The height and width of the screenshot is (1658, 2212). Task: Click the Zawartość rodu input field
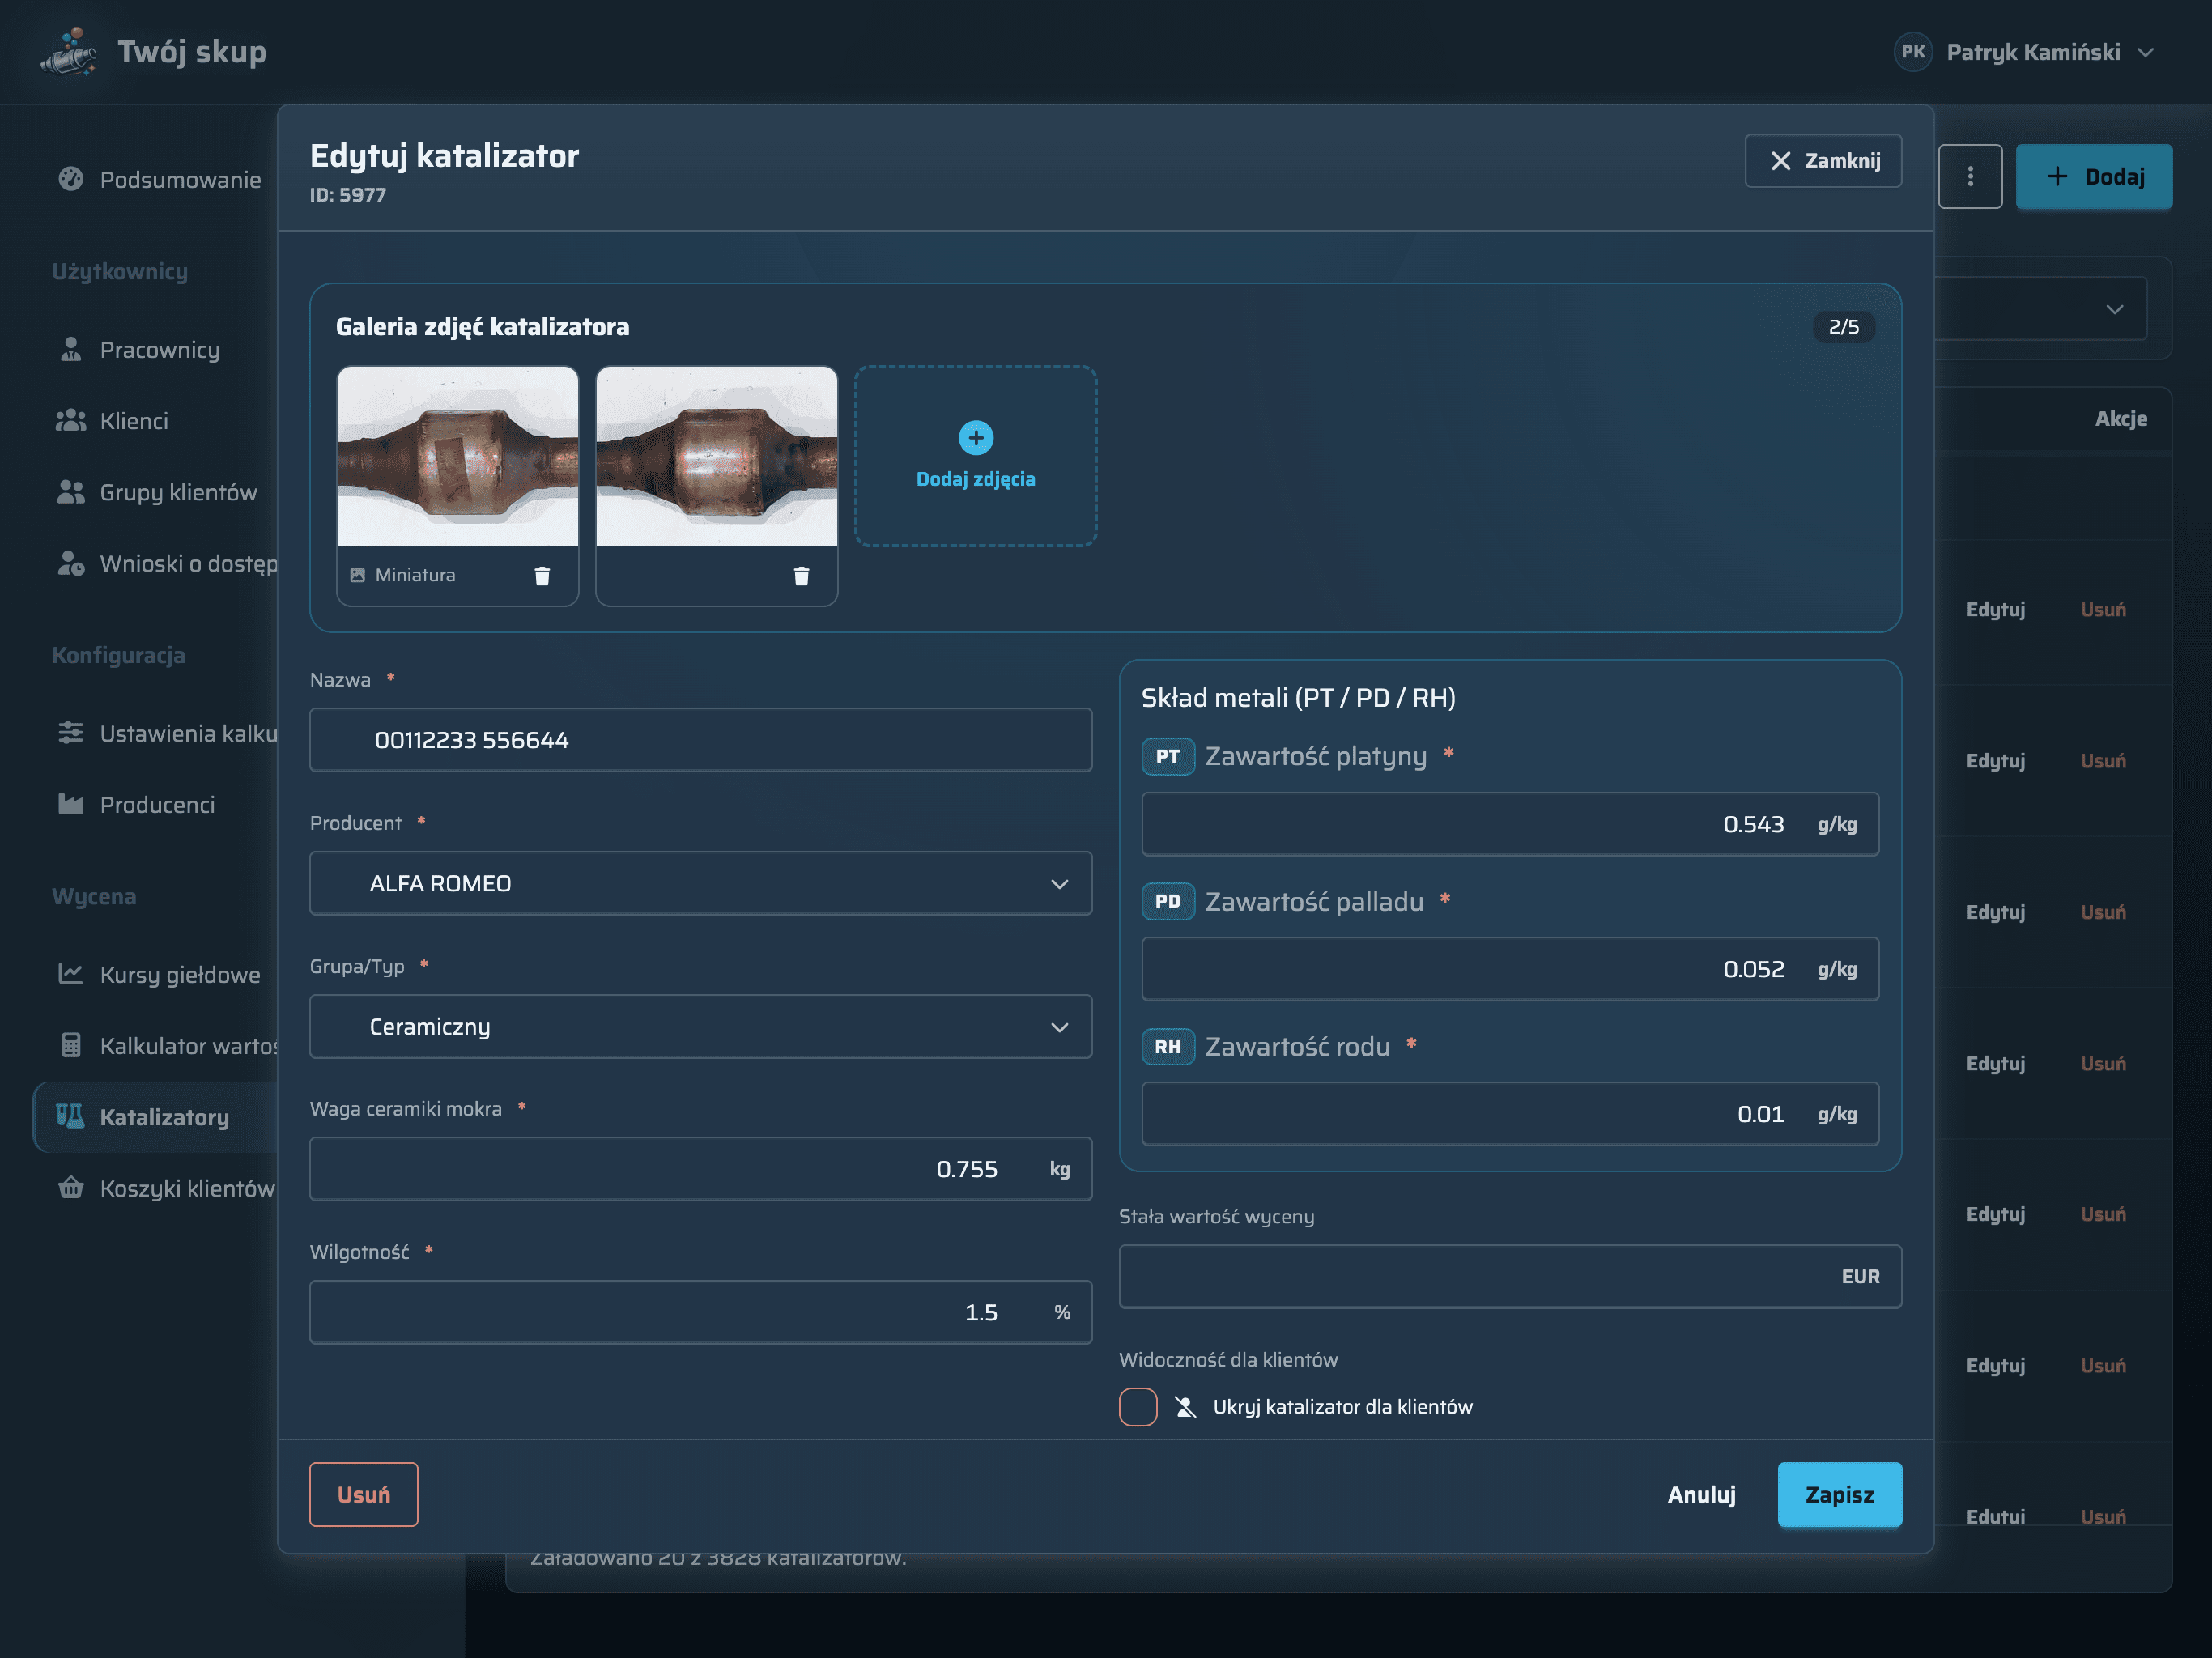coord(1510,1114)
